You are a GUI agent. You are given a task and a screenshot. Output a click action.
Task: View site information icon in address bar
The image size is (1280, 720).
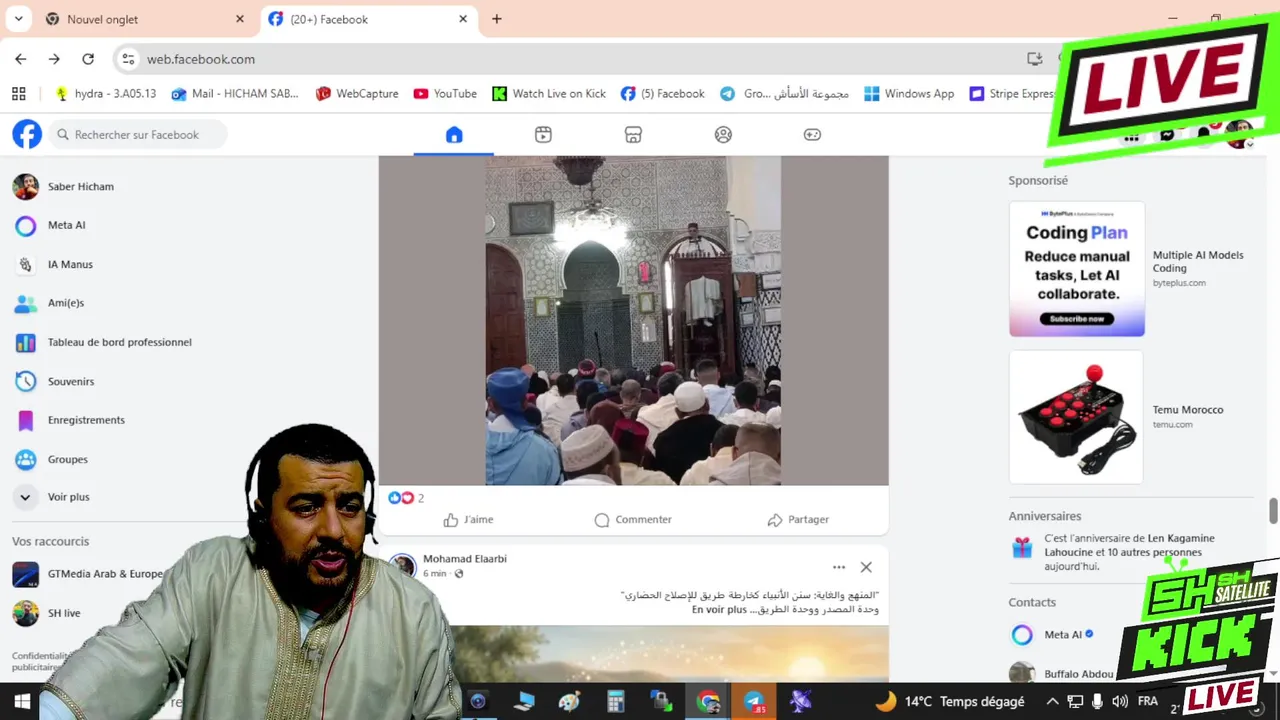click(128, 59)
